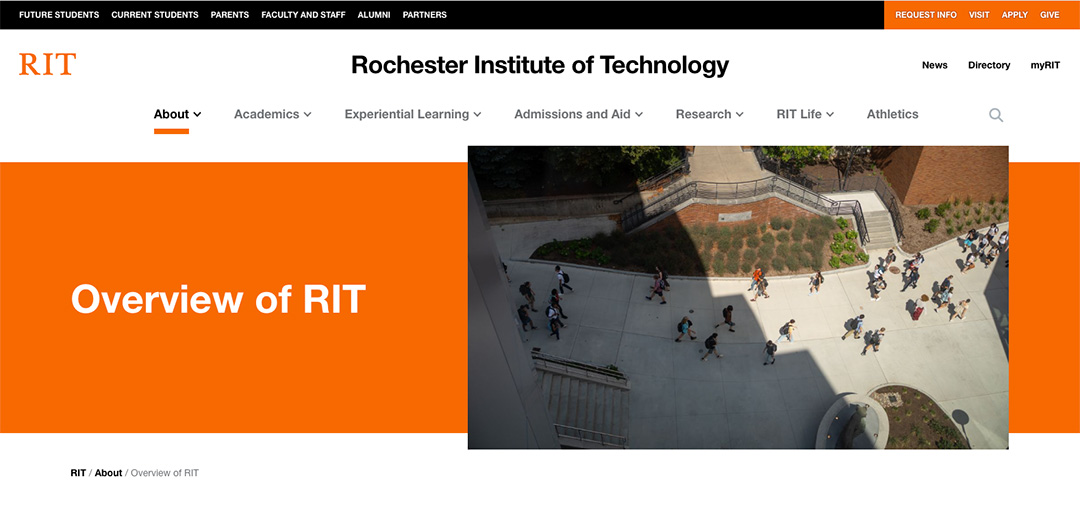Click the Parents audience link

[230, 15]
